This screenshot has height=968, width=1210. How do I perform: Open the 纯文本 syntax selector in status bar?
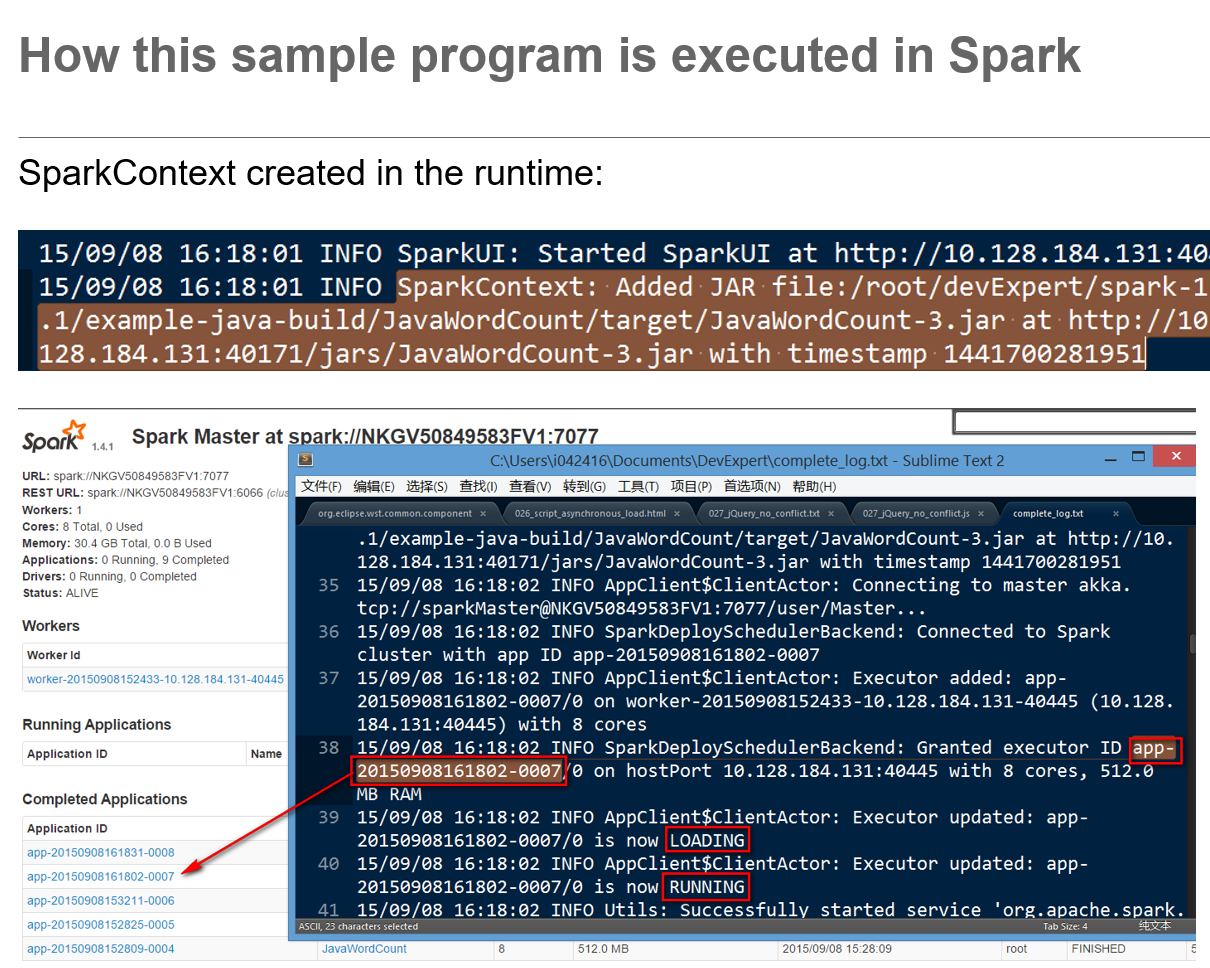(x=1154, y=926)
